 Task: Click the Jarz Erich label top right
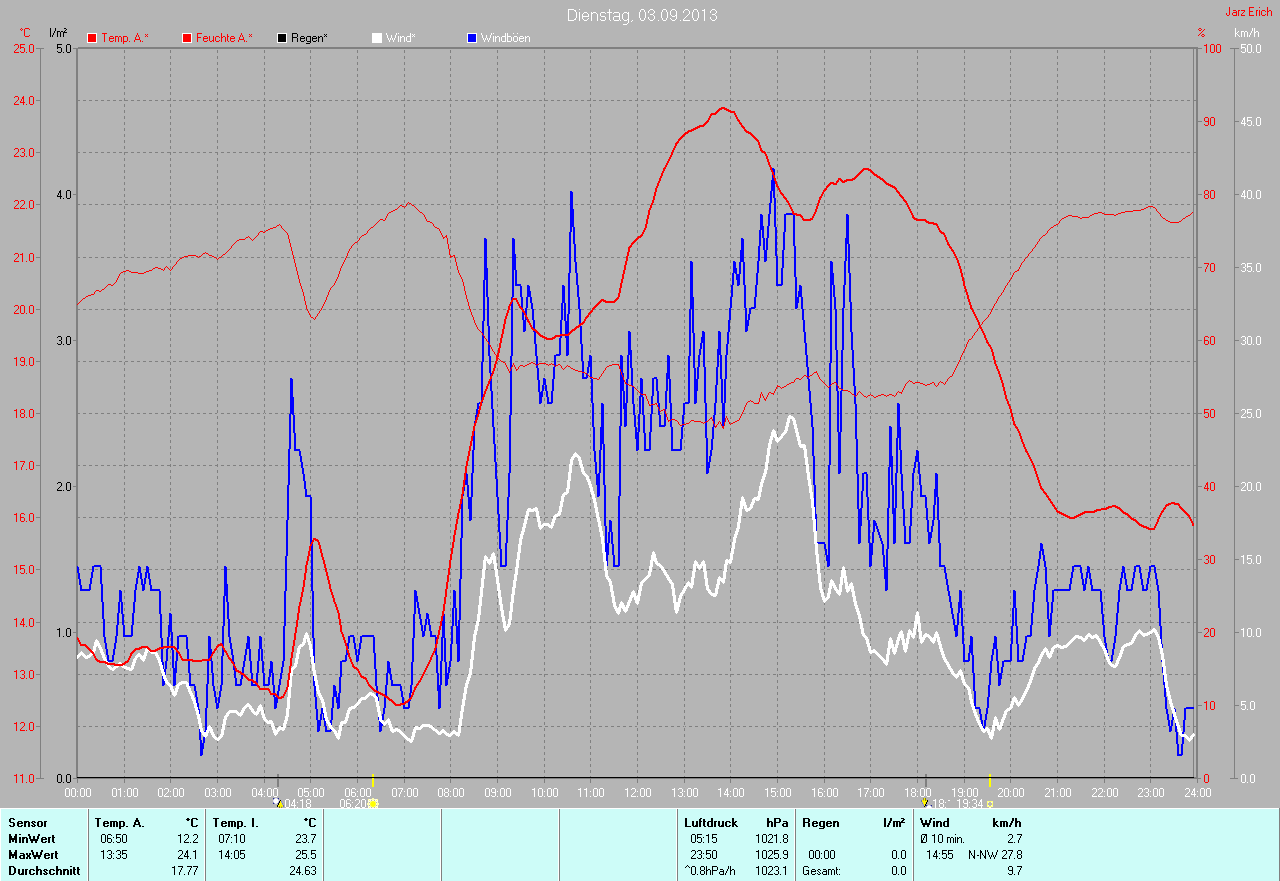click(1249, 12)
